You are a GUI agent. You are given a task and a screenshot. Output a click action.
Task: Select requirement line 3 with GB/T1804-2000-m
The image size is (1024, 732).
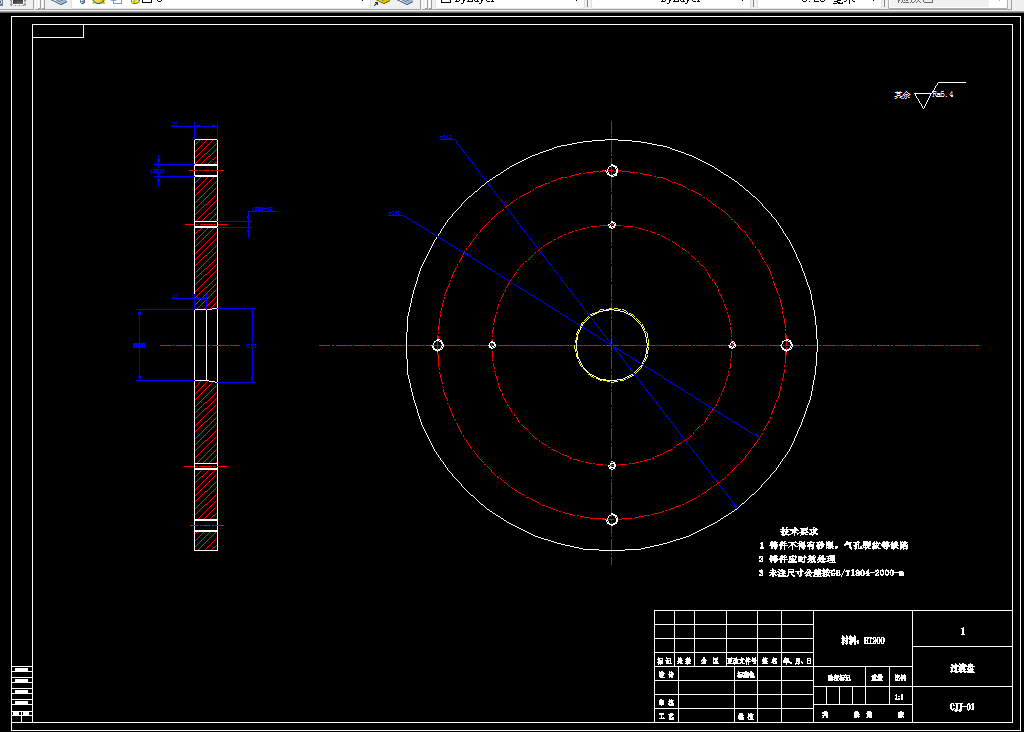point(831,573)
